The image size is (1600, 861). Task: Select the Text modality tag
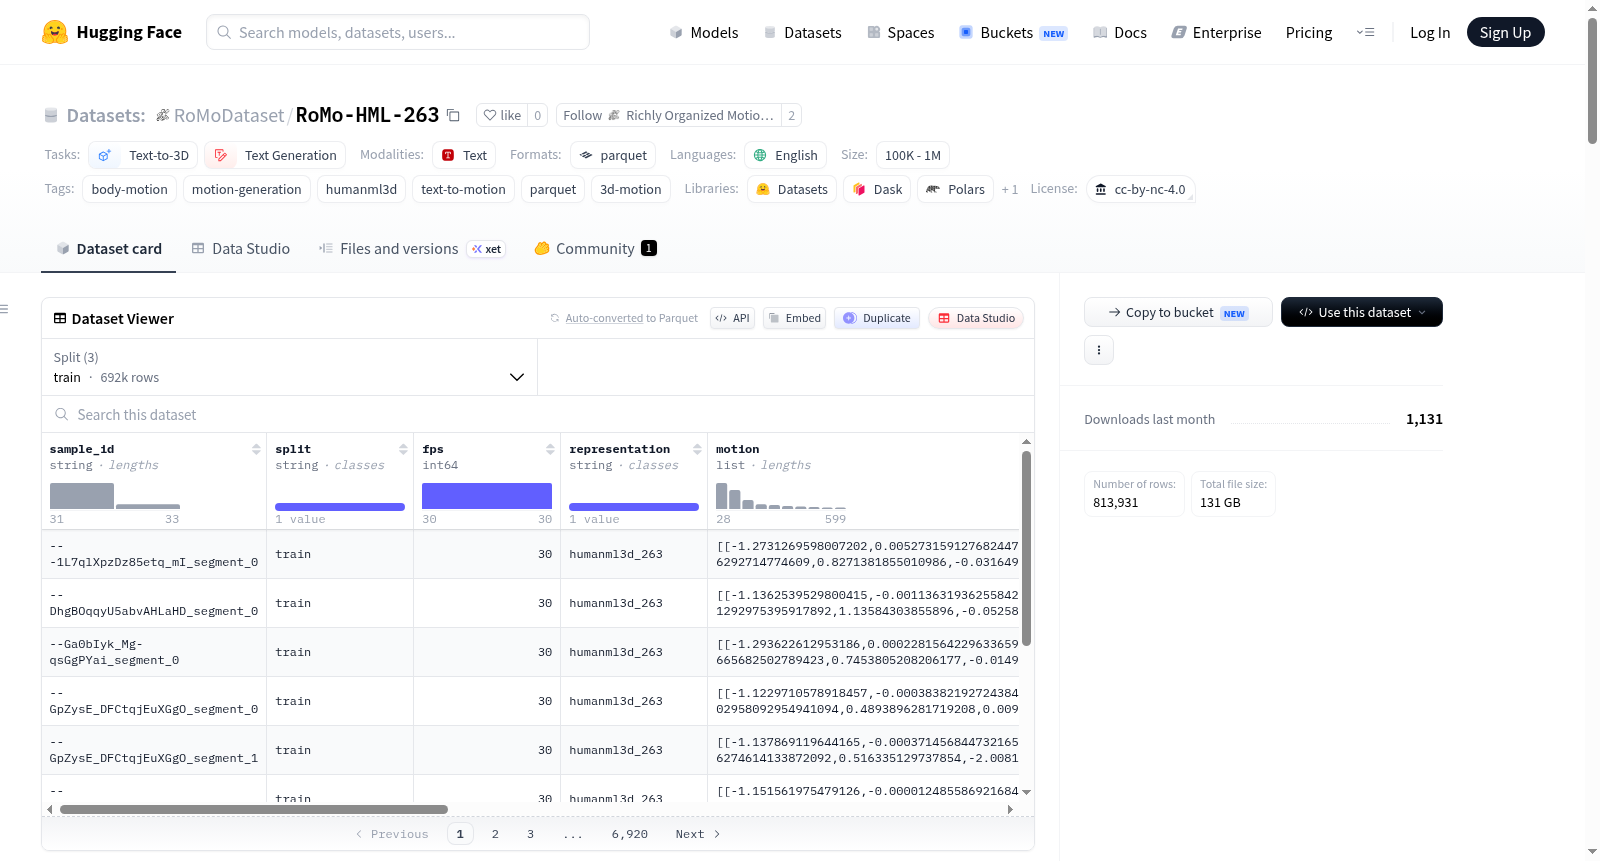[x=464, y=155]
